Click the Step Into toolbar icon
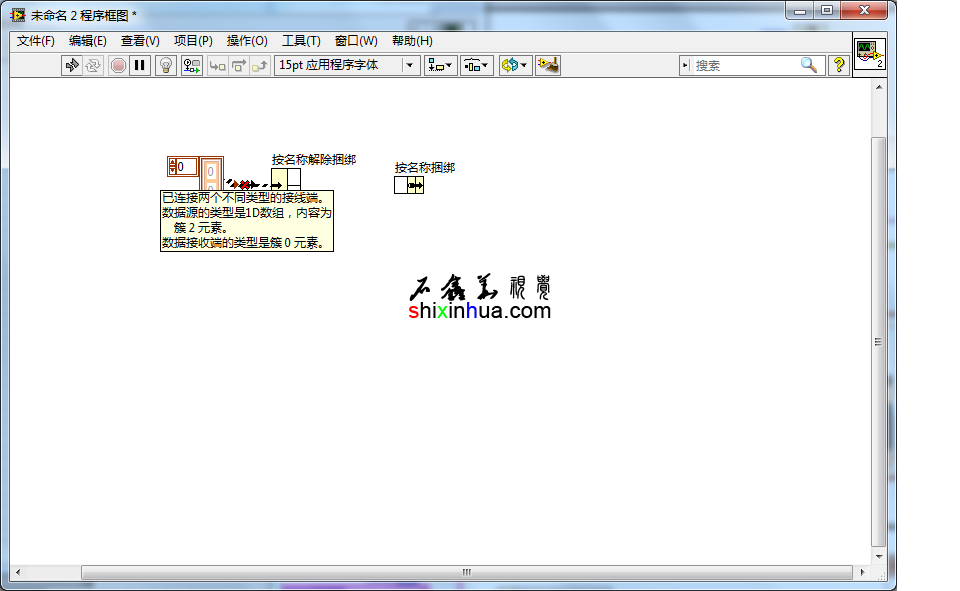960x591 pixels. tap(217, 65)
